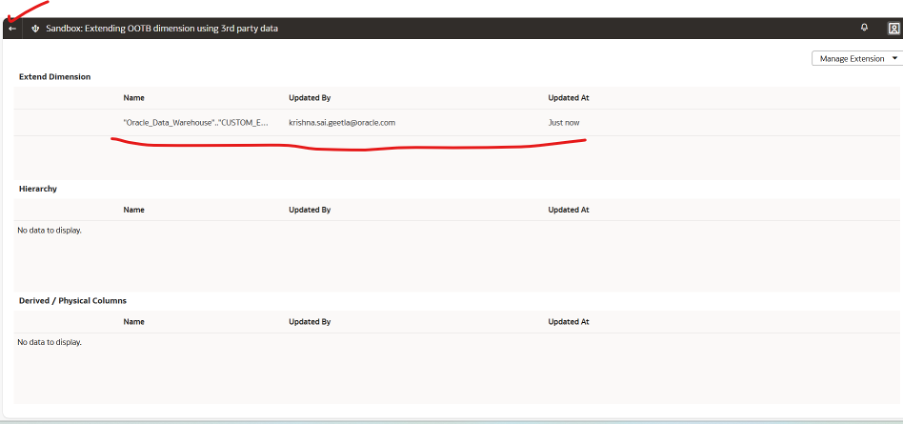Click the Sandbox: Extending OOTB dimension title

coord(162,28)
